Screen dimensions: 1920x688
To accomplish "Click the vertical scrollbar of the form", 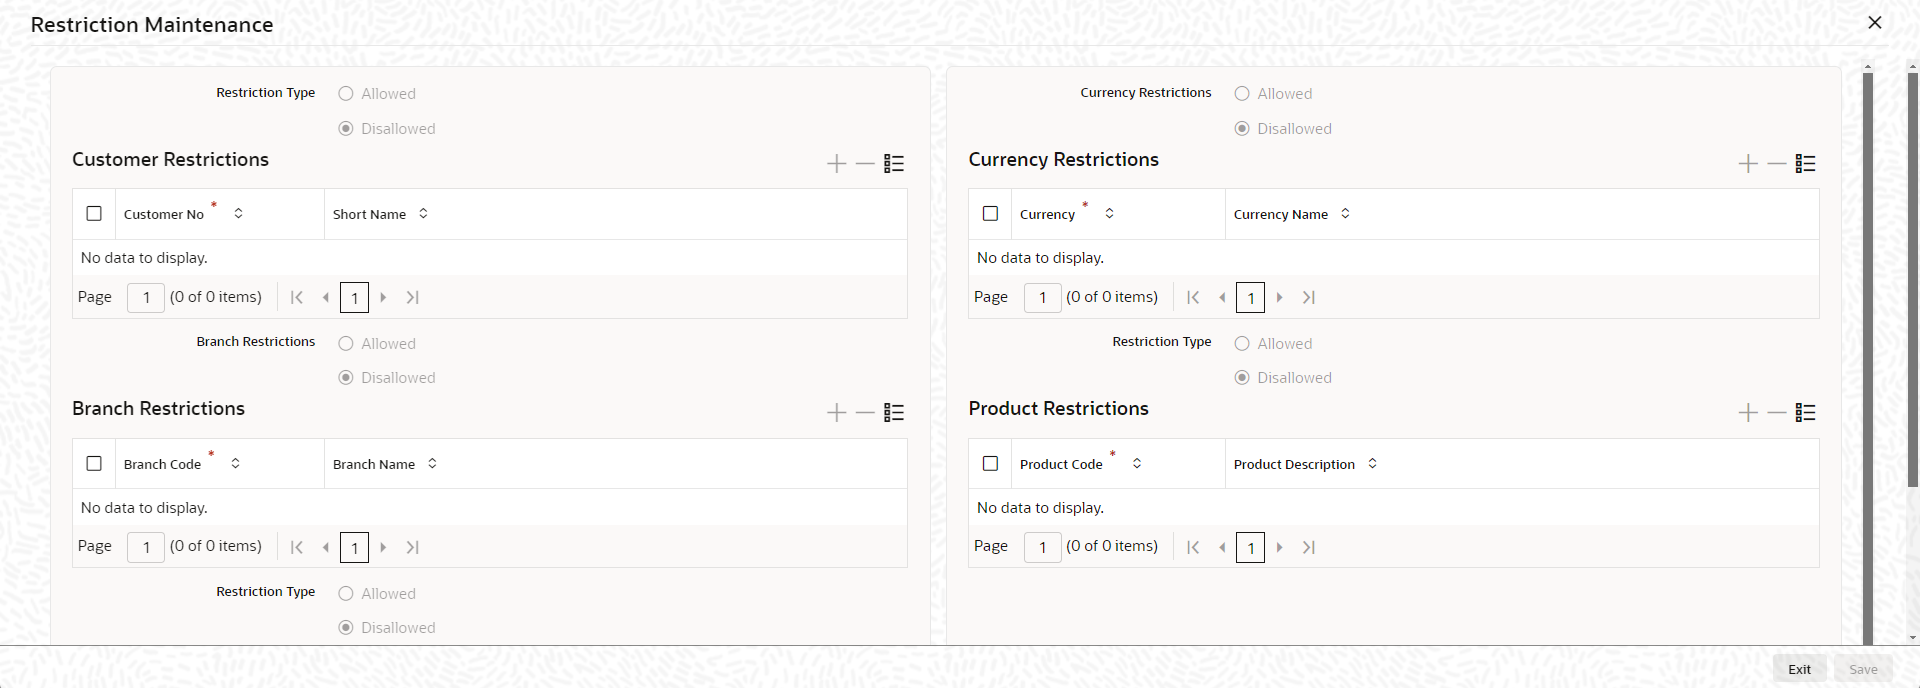I will click(1867, 350).
